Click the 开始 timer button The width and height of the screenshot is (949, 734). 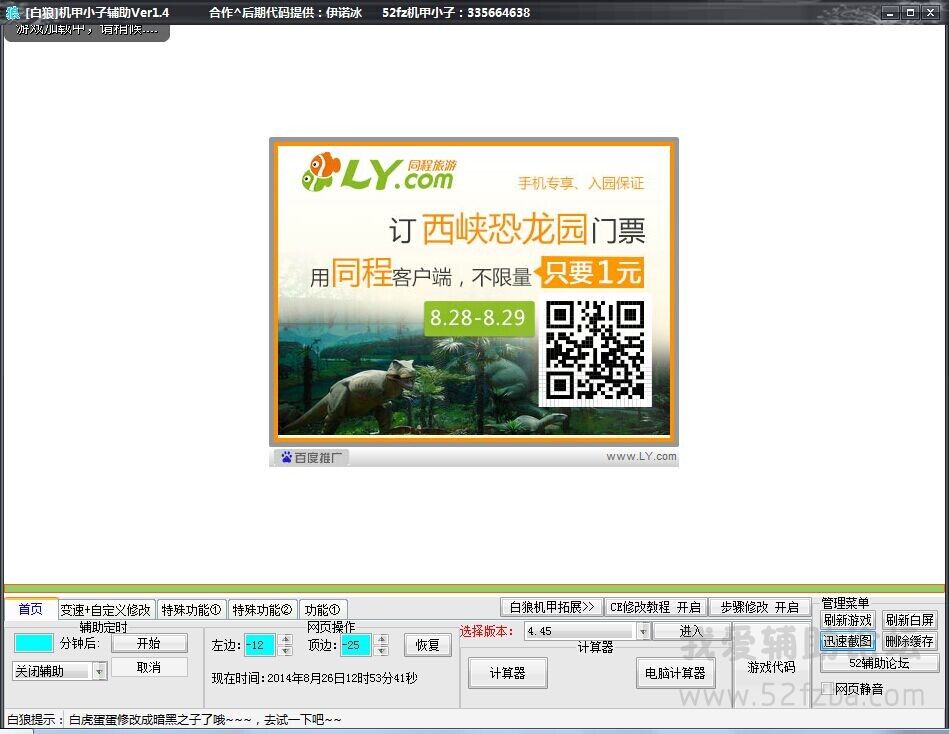pos(149,643)
